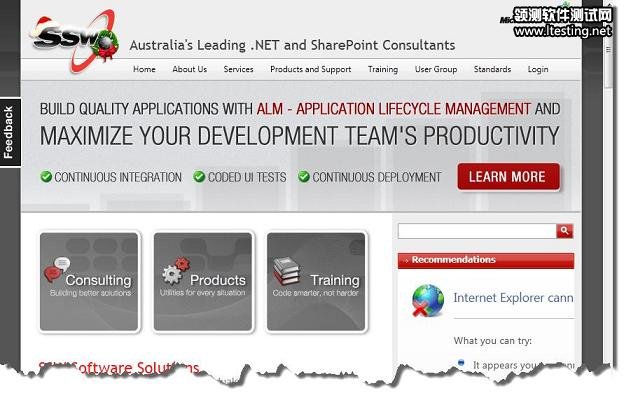
Task: Open the User Group navigation link
Action: point(435,70)
